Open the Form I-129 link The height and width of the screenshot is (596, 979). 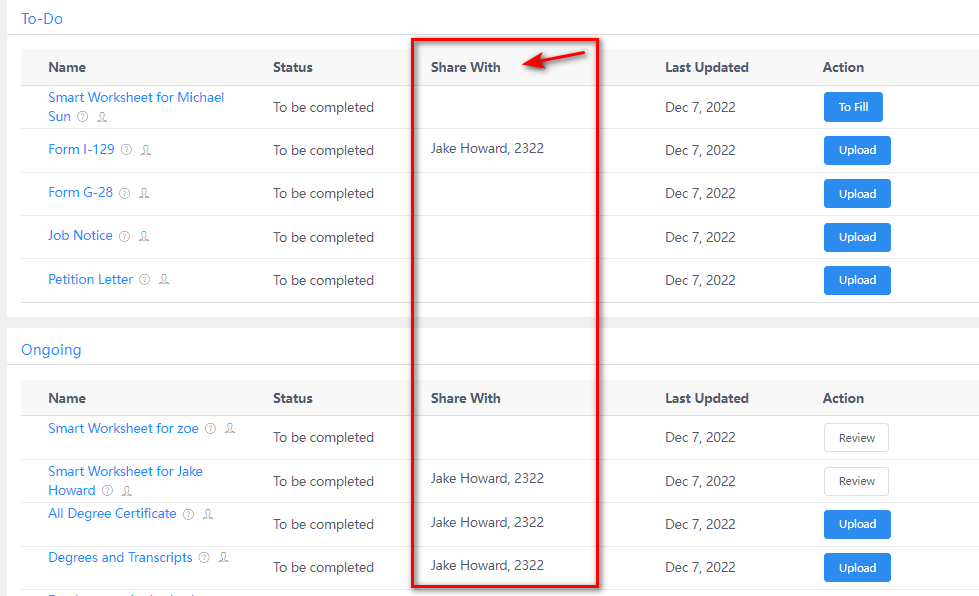(79, 149)
